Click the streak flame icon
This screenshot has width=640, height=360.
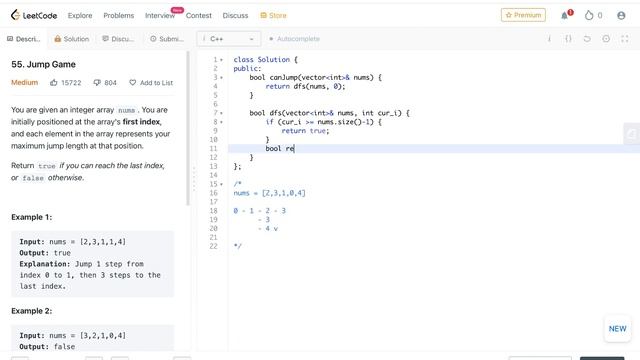click(x=589, y=16)
